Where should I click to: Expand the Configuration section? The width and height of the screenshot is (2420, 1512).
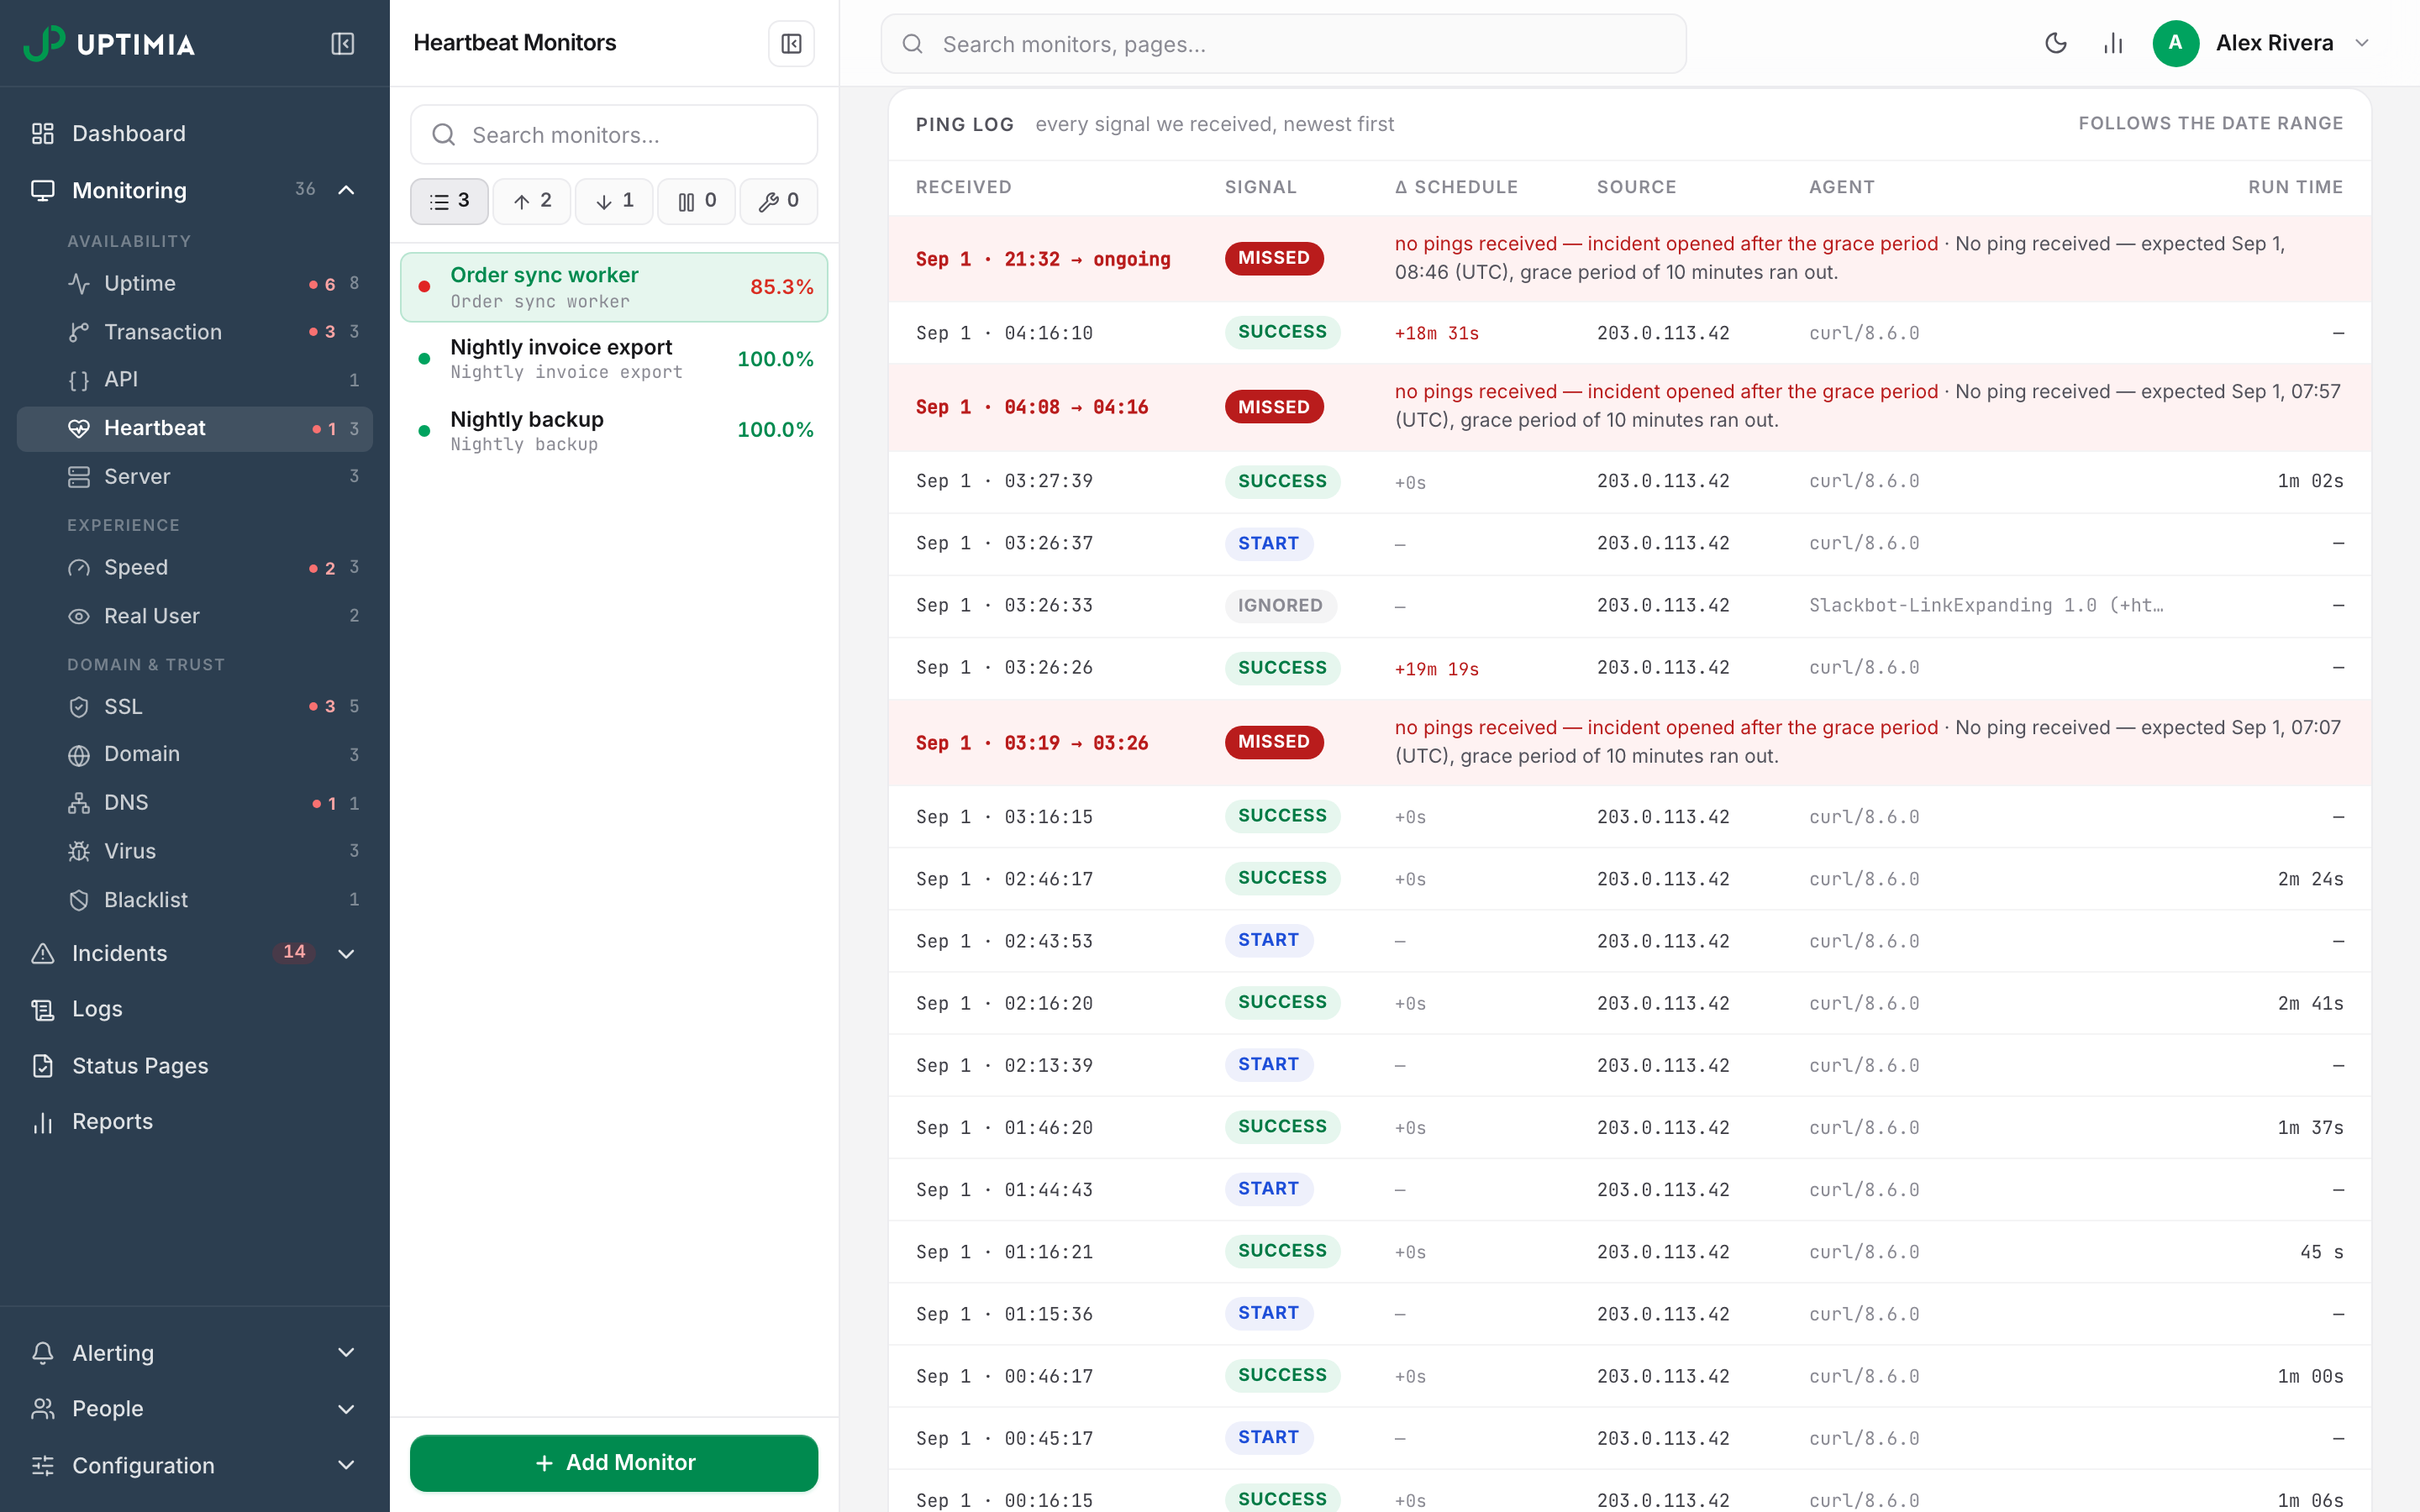coord(195,1466)
